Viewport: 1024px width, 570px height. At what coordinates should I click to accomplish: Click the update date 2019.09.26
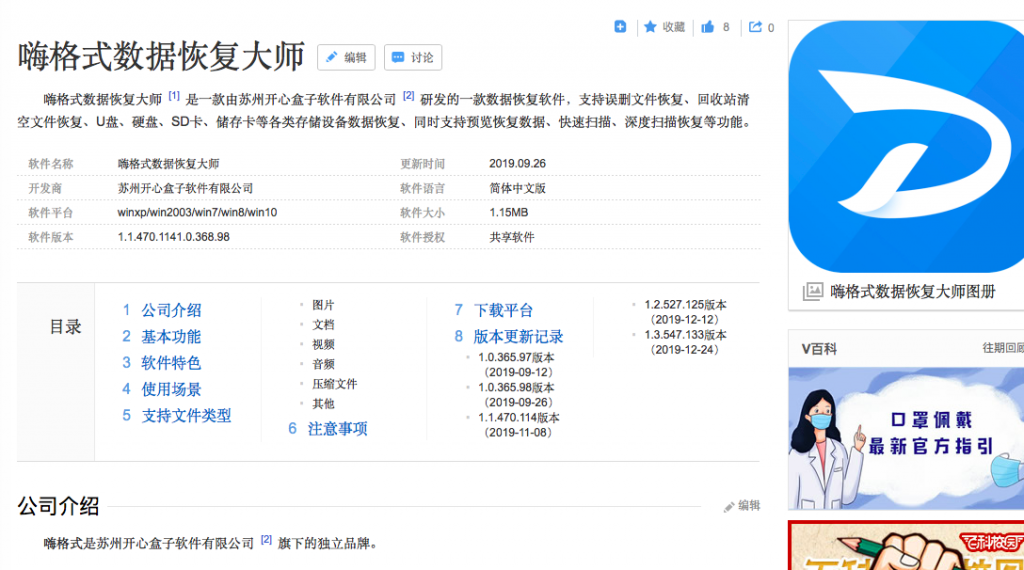(517, 163)
